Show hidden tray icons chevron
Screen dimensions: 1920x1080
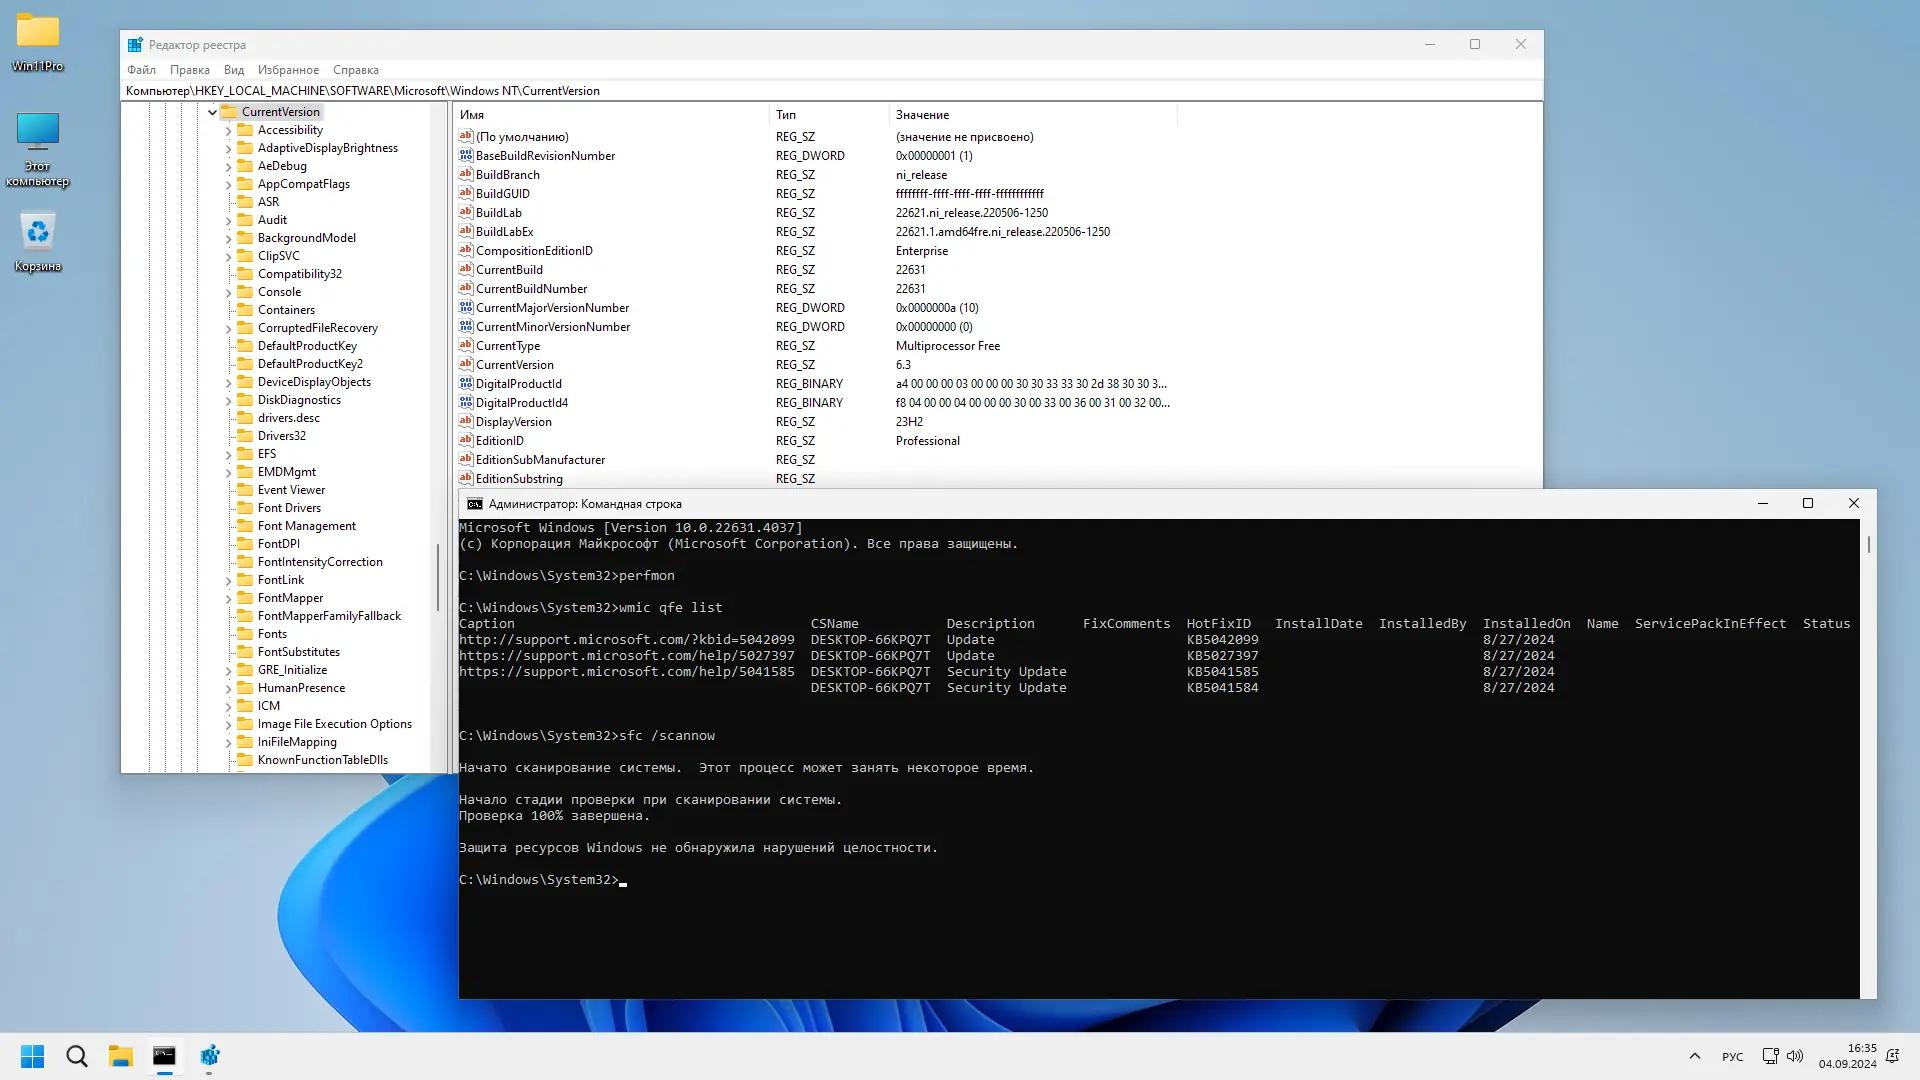tap(1694, 1056)
